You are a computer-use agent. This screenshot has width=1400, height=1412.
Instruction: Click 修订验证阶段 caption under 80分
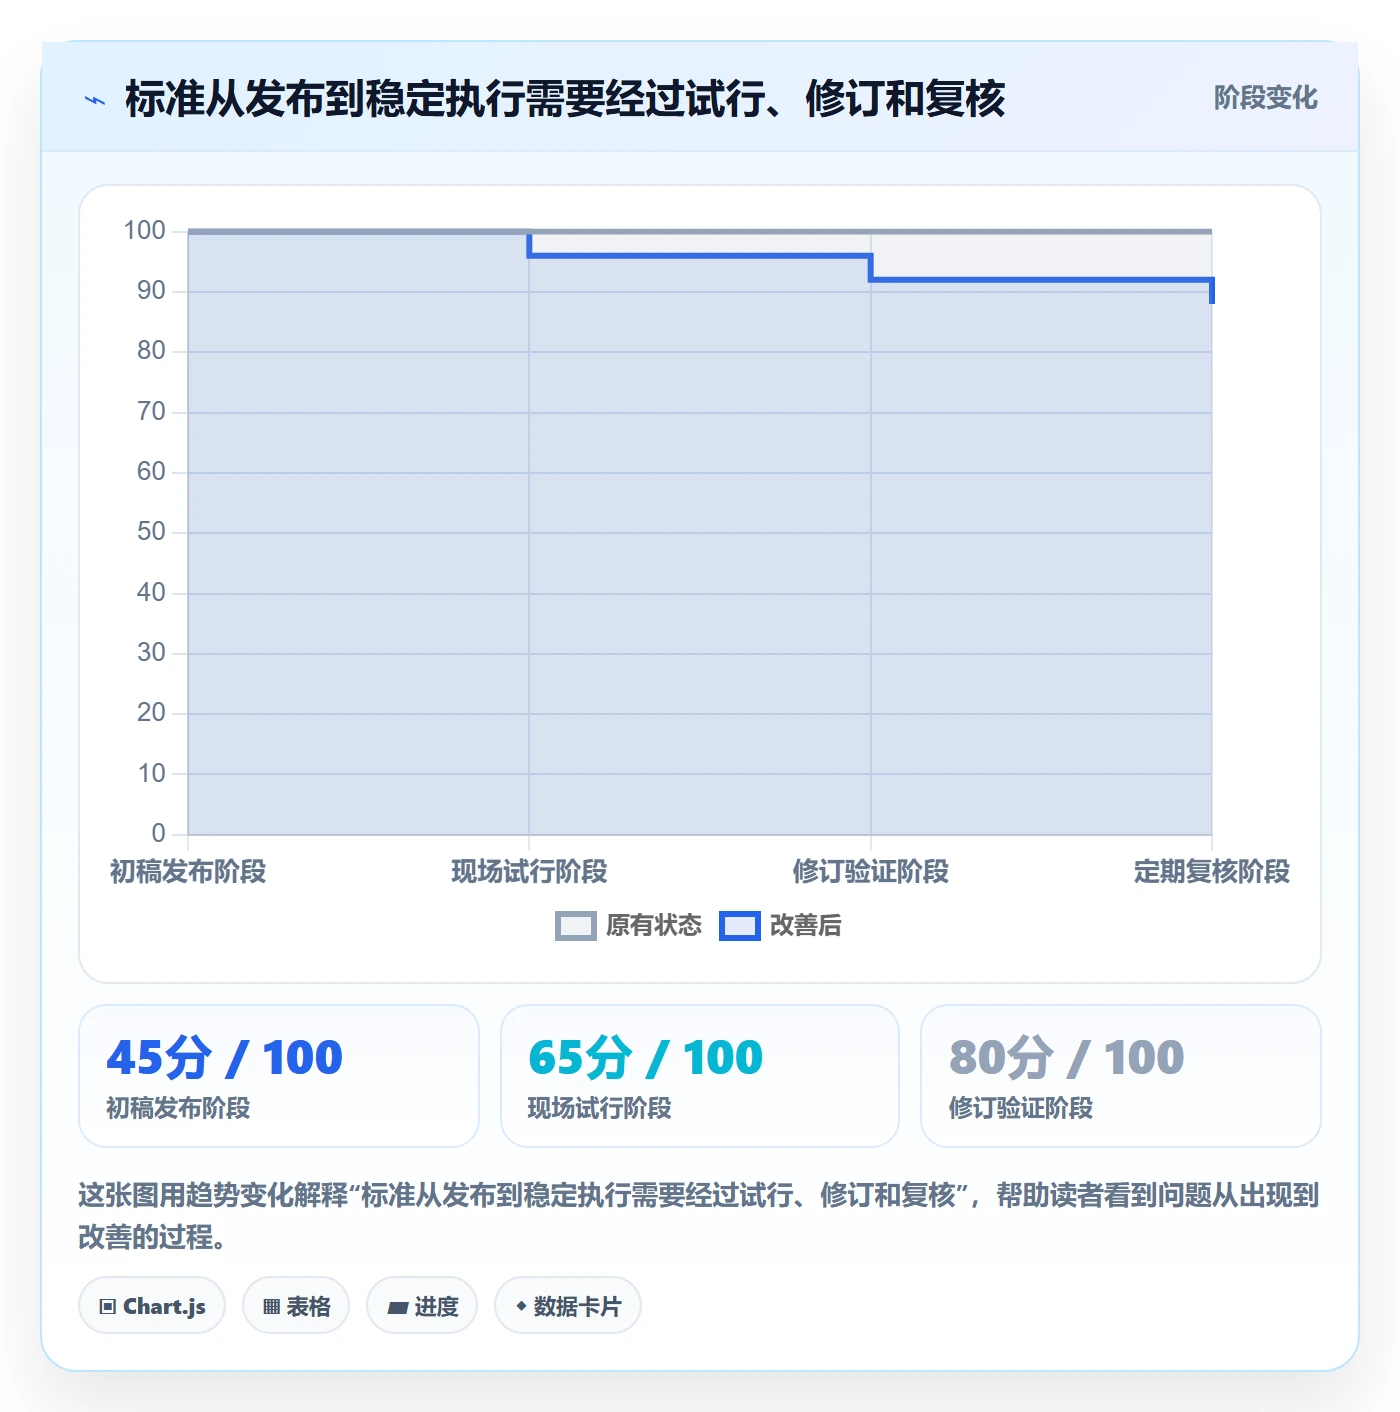1020,1108
